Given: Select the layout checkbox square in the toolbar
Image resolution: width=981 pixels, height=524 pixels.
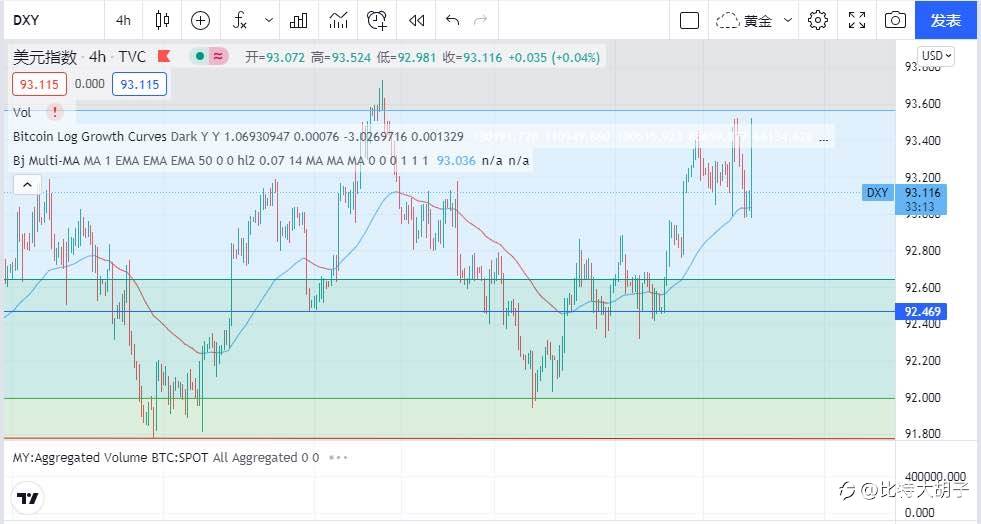Looking at the screenshot, I should point(689,21).
